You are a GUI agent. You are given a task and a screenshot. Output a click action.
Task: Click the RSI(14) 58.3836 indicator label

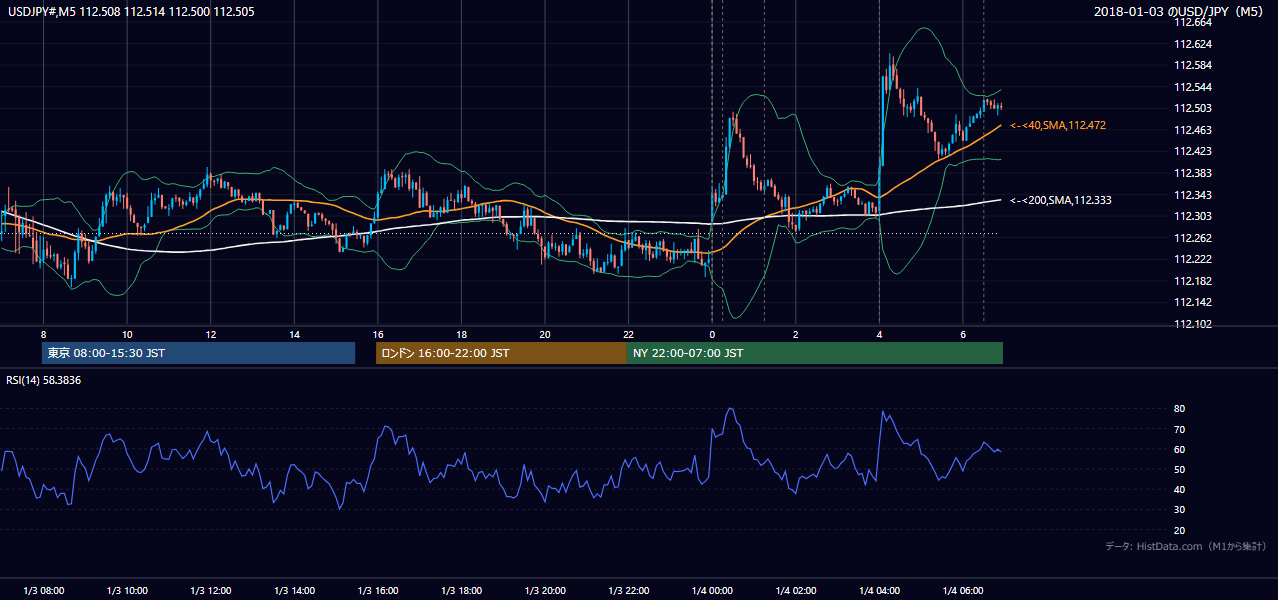pyautogui.click(x=43, y=380)
